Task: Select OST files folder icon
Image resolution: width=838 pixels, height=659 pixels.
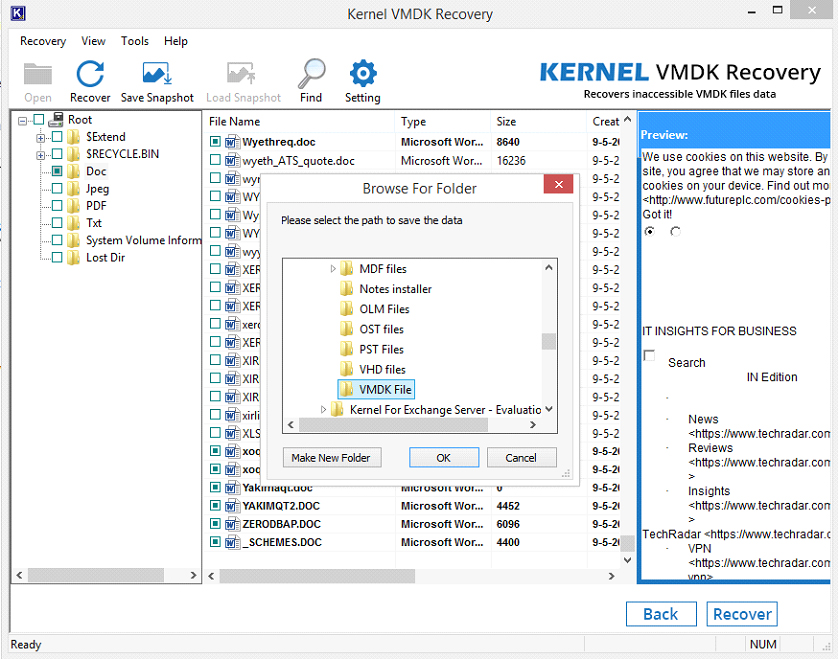Action: [x=346, y=329]
